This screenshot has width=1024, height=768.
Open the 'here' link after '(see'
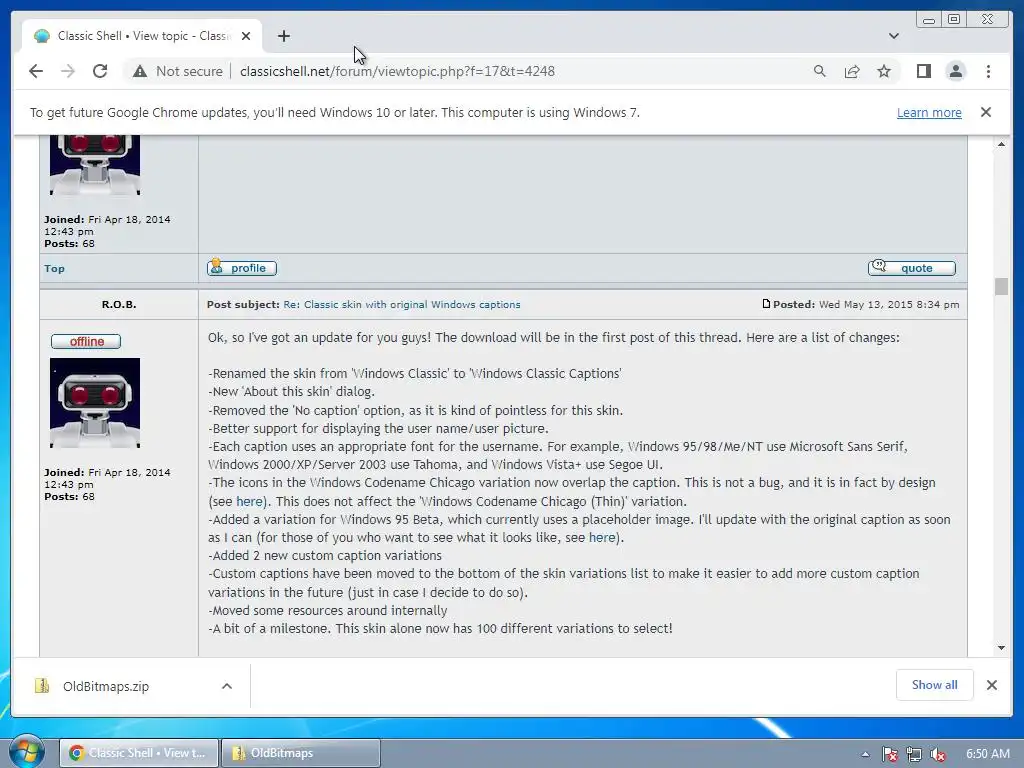[249, 502]
